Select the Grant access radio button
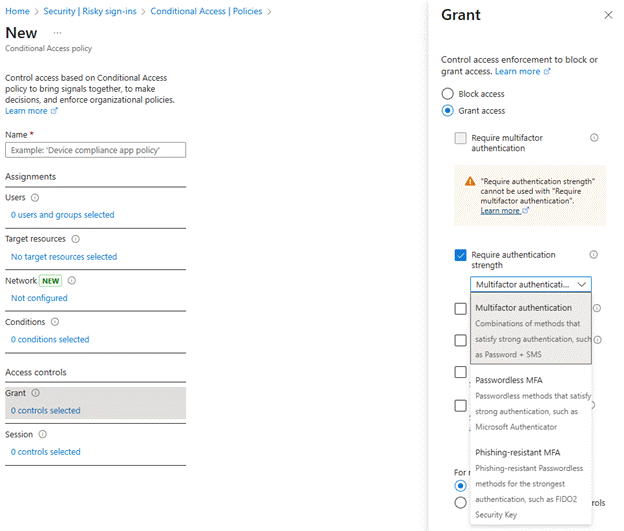This screenshot has width=624, height=531. click(x=447, y=111)
